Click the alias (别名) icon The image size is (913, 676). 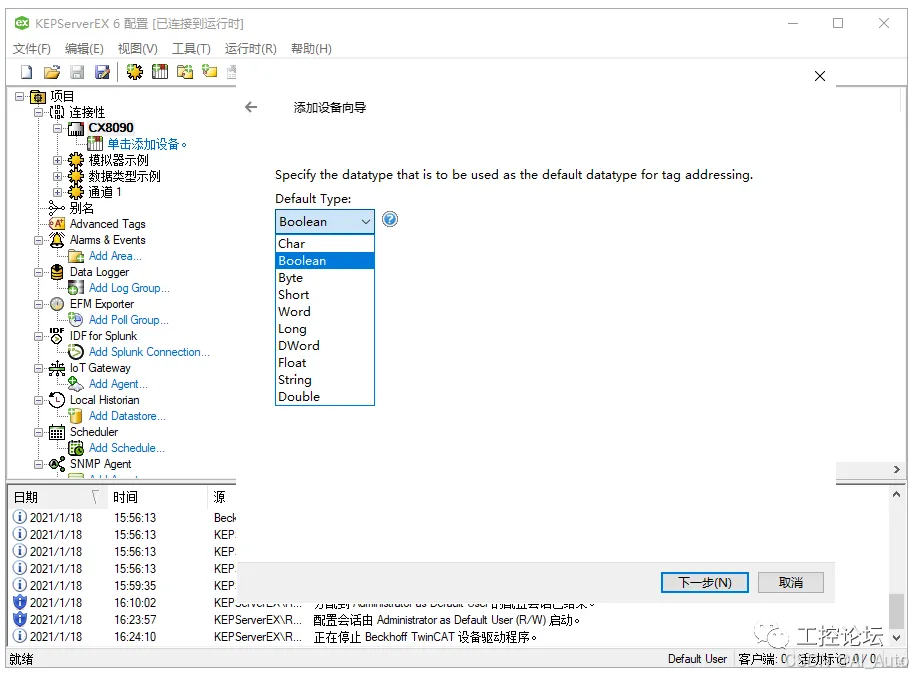coord(57,208)
